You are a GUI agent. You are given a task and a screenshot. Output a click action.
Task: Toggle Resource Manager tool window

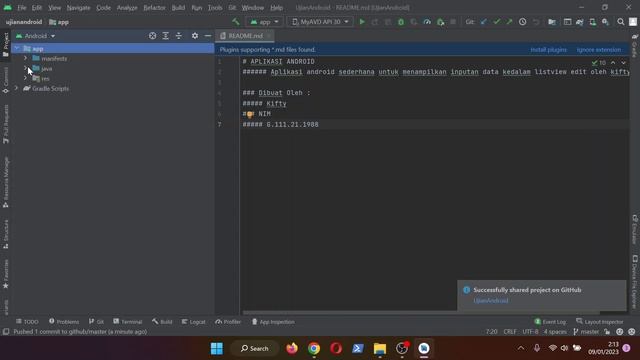click(x=6, y=182)
